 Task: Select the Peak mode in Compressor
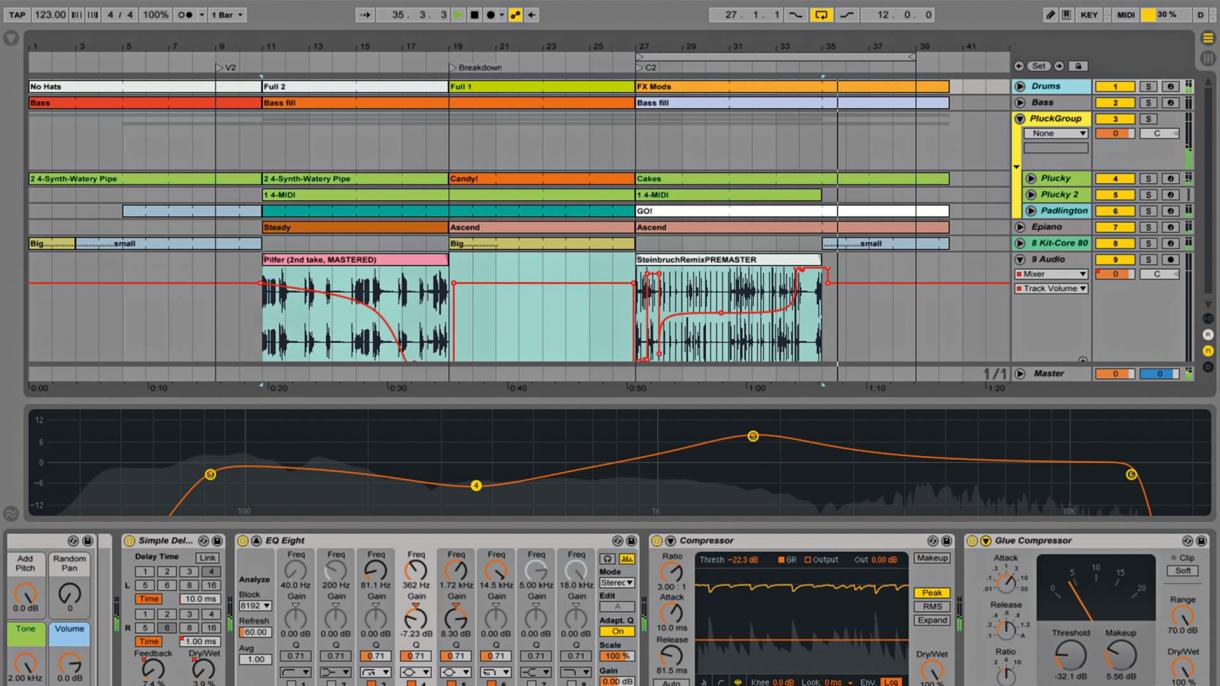(931, 593)
